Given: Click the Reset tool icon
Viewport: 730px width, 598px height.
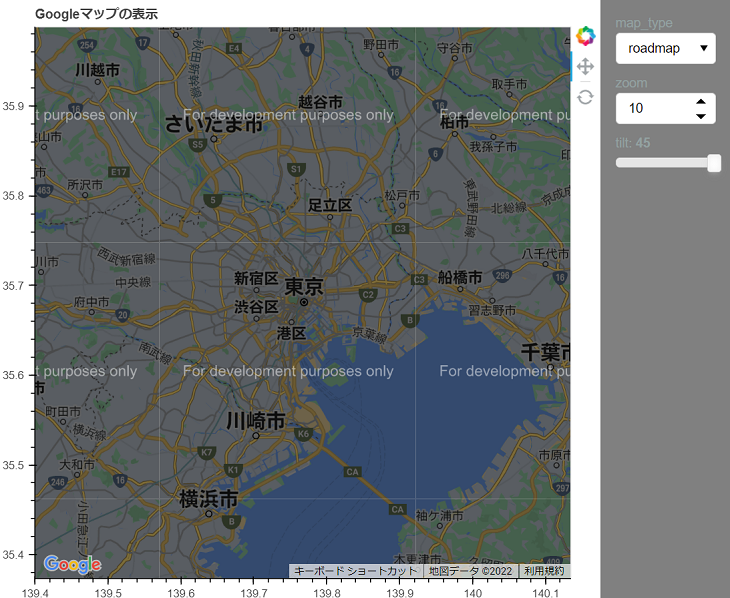Looking at the screenshot, I should pos(585,97).
